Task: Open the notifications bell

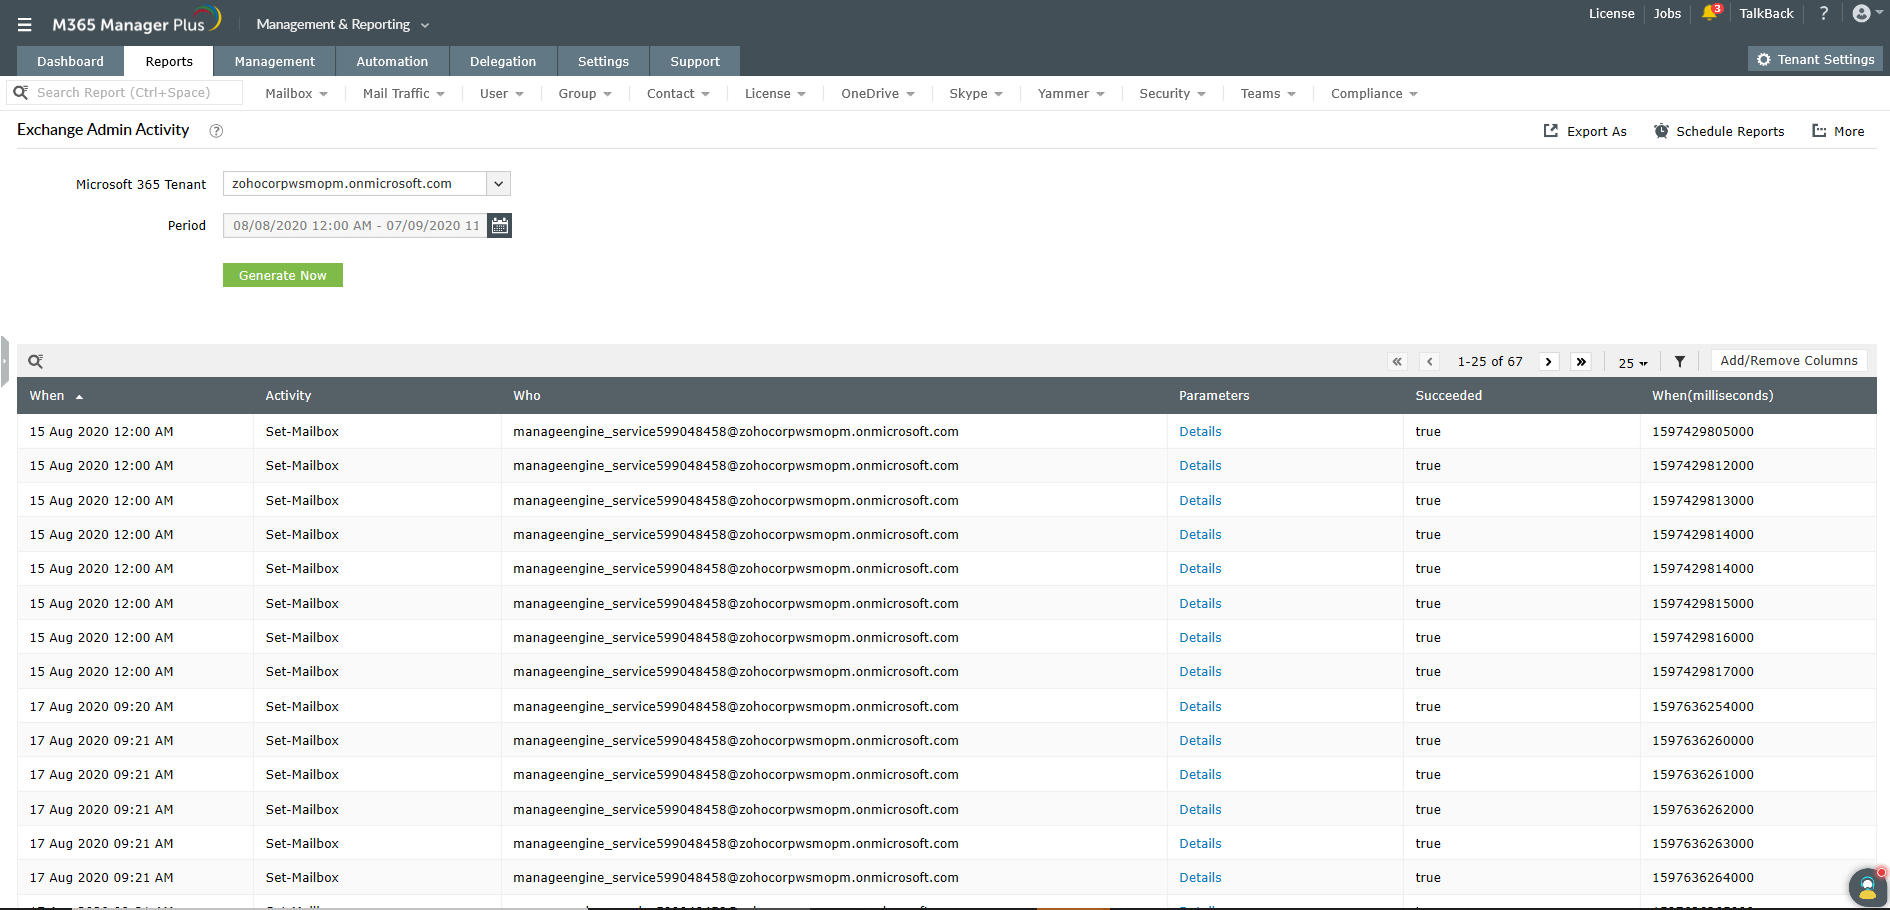Action: (1710, 13)
